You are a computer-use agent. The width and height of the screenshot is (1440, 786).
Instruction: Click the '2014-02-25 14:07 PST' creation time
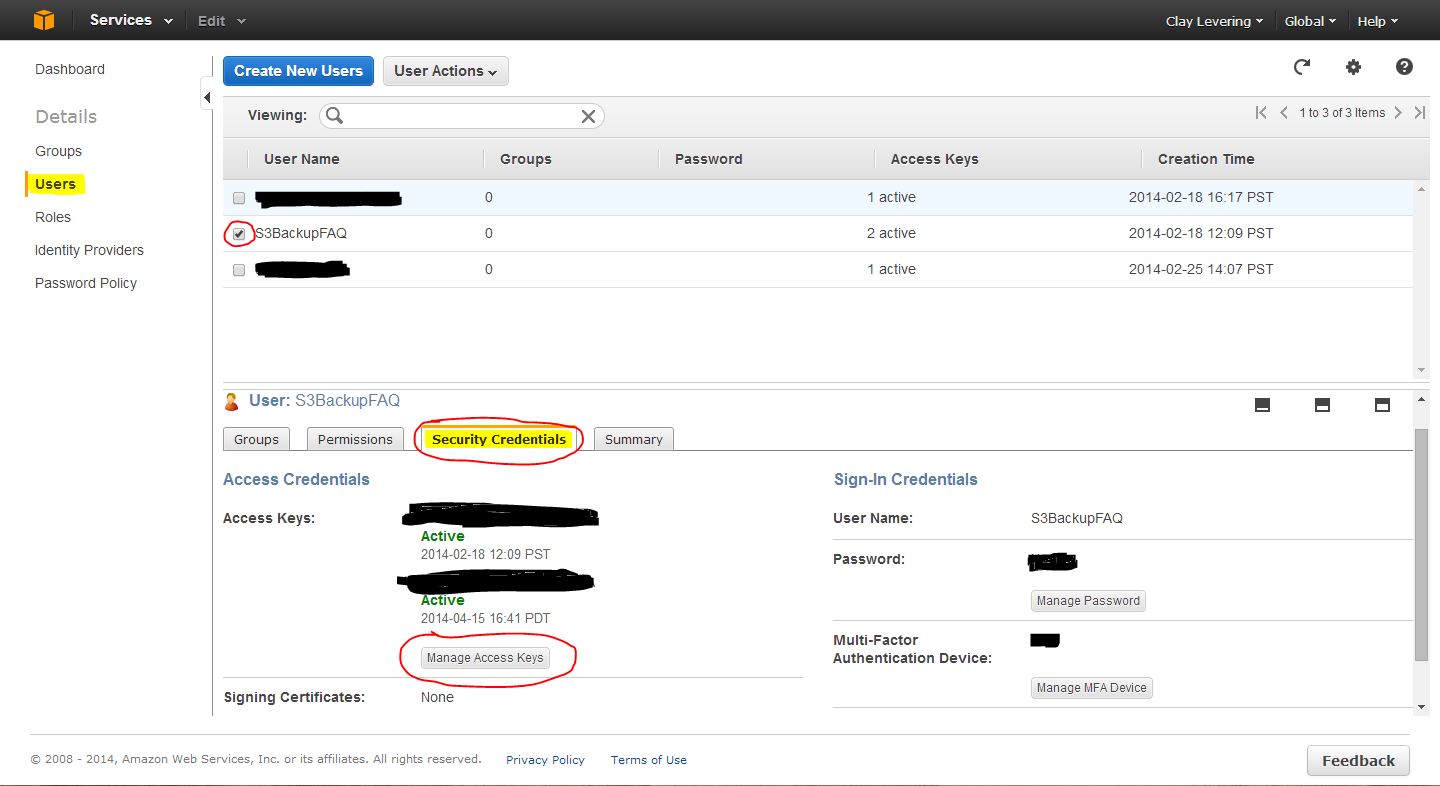click(x=1201, y=269)
